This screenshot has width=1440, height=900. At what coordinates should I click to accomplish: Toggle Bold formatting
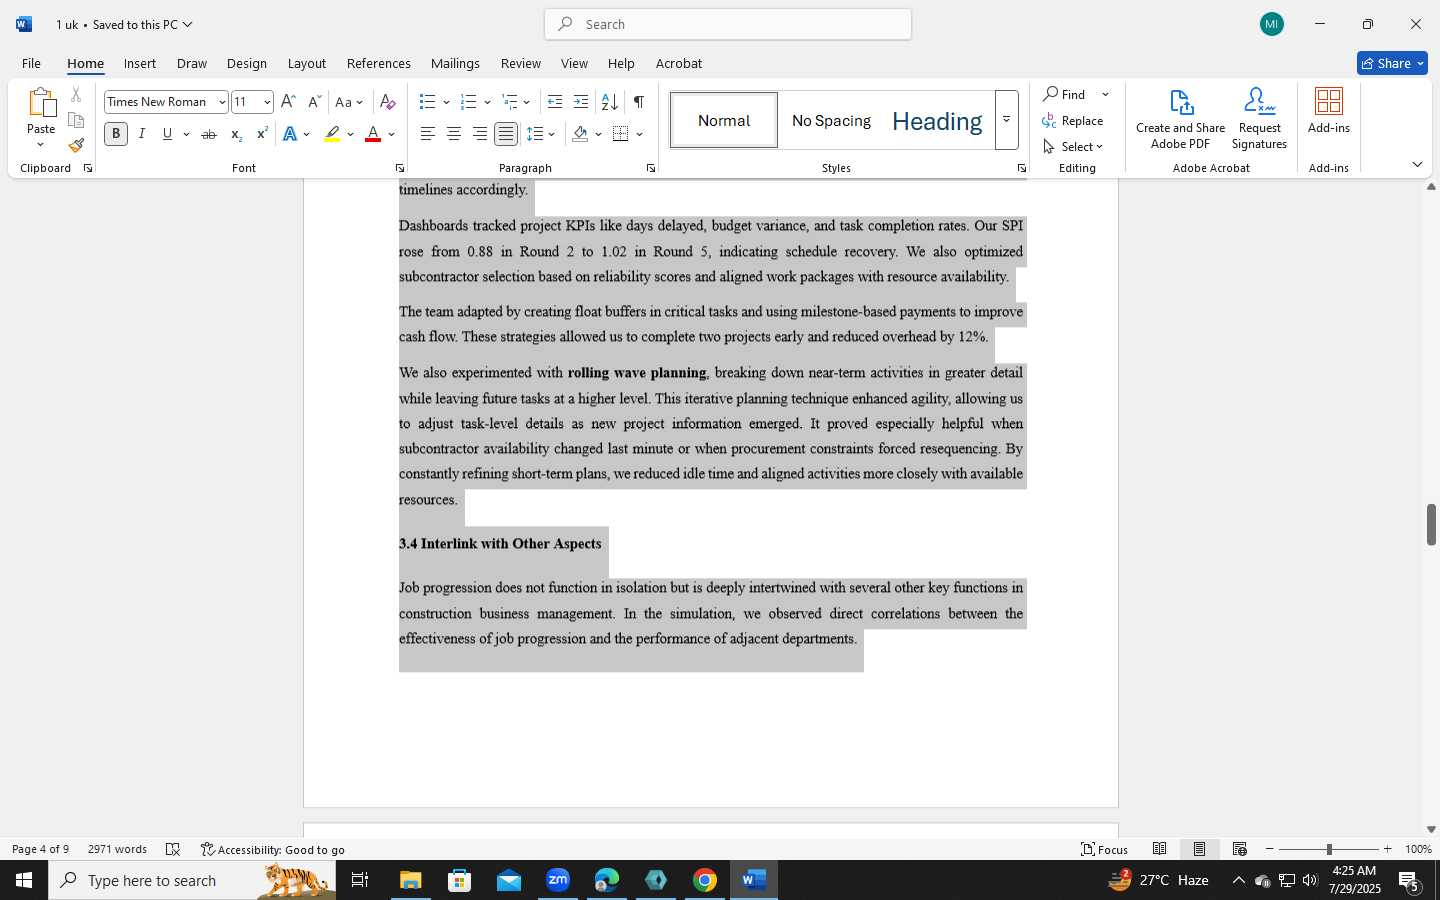click(x=116, y=134)
